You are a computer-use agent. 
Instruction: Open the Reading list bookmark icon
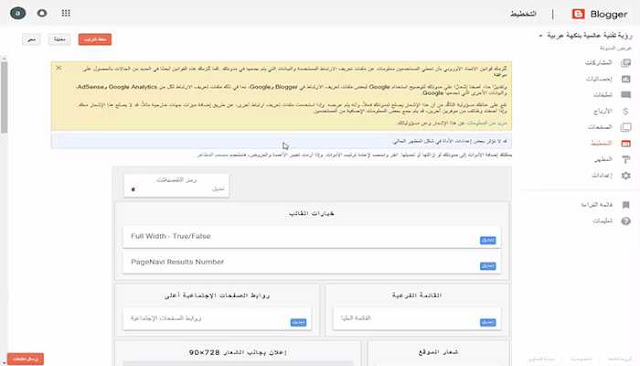[x=626, y=205]
